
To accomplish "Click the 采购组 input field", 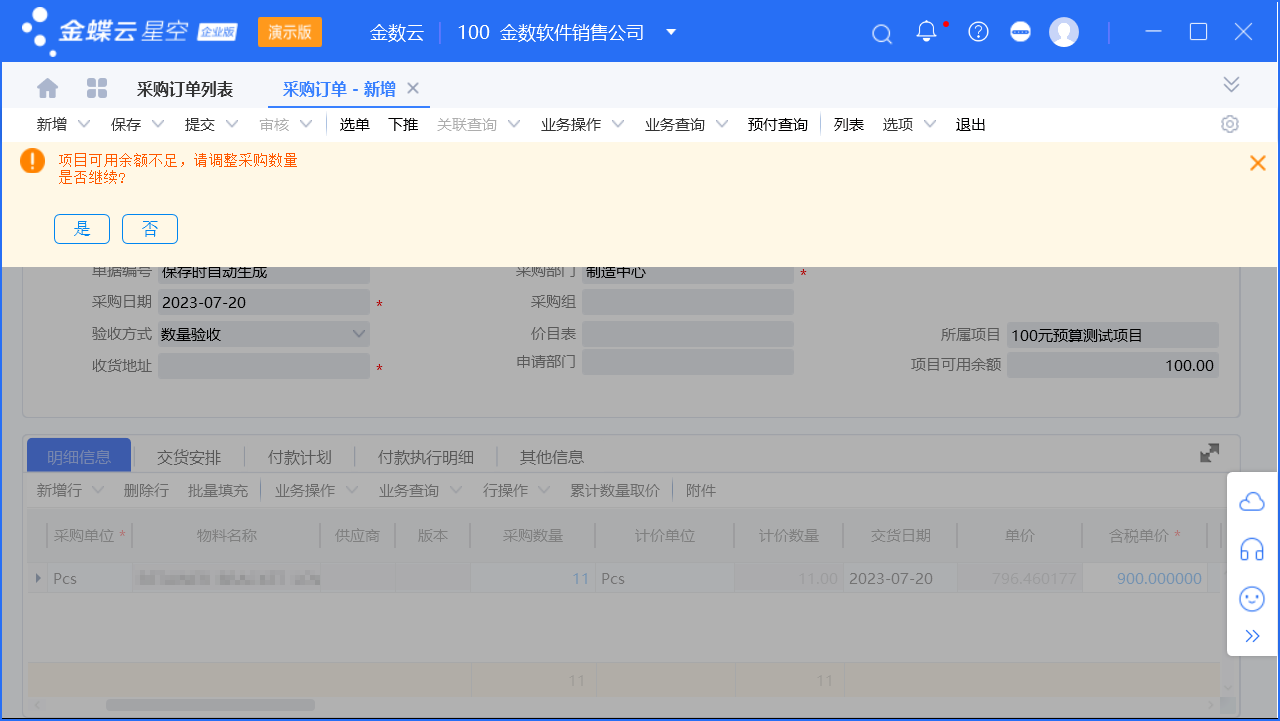I will click(x=688, y=302).
